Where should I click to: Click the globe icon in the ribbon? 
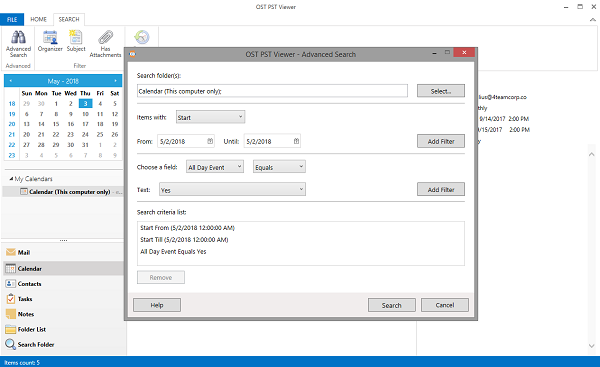tap(142, 37)
